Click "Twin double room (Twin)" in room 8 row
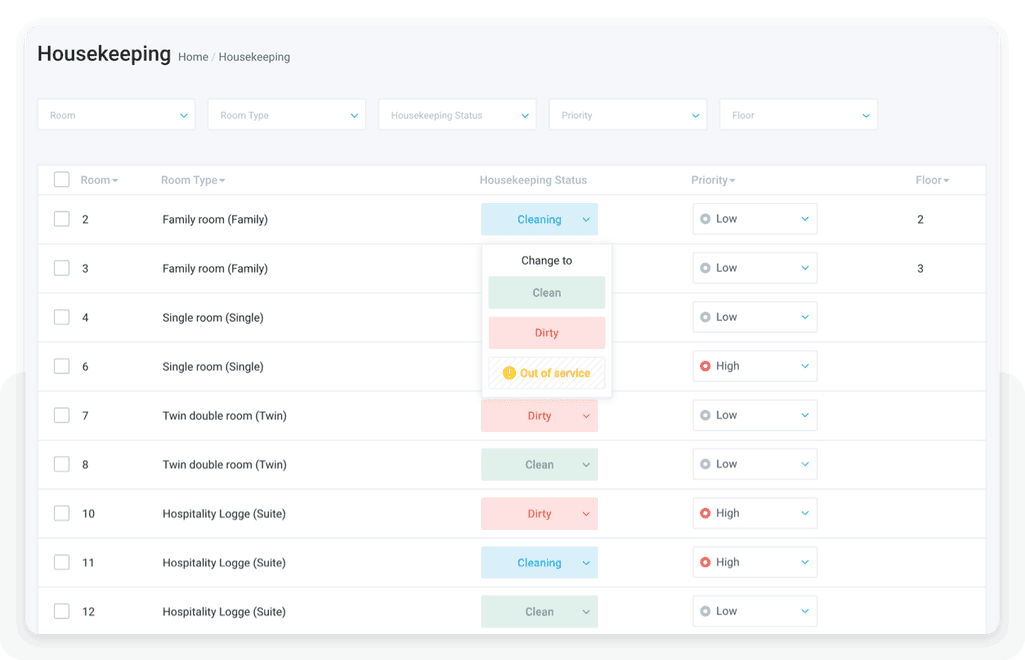This screenshot has height=660, width=1025. pos(224,465)
